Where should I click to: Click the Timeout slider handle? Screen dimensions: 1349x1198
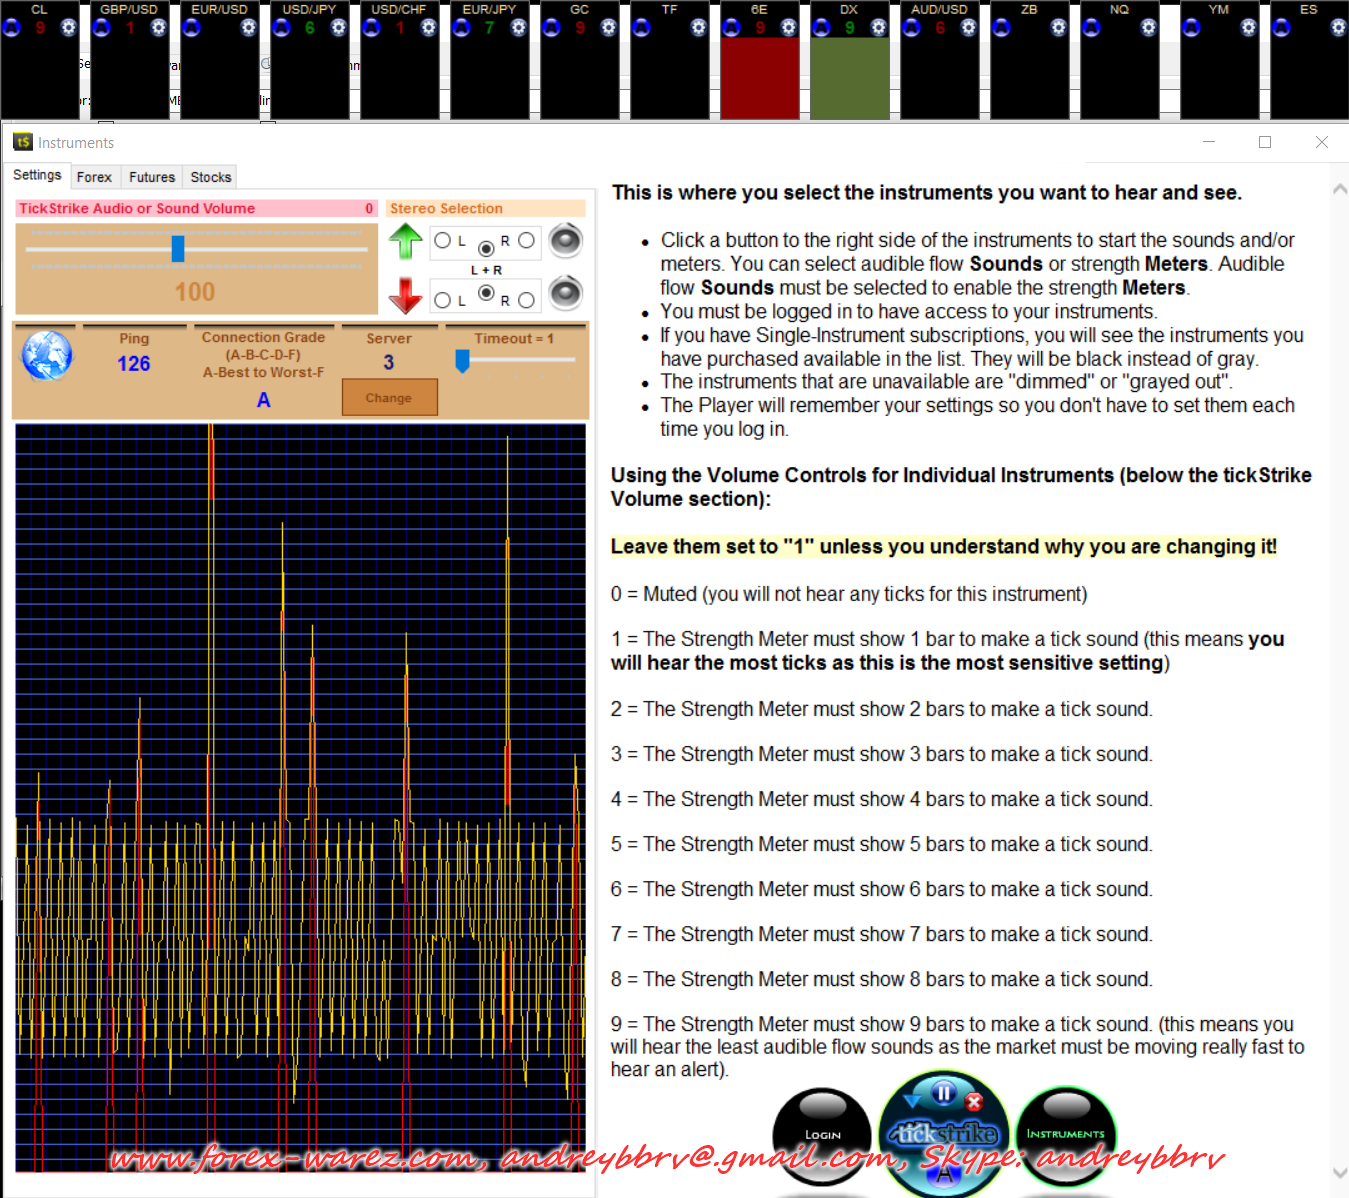(x=462, y=360)
